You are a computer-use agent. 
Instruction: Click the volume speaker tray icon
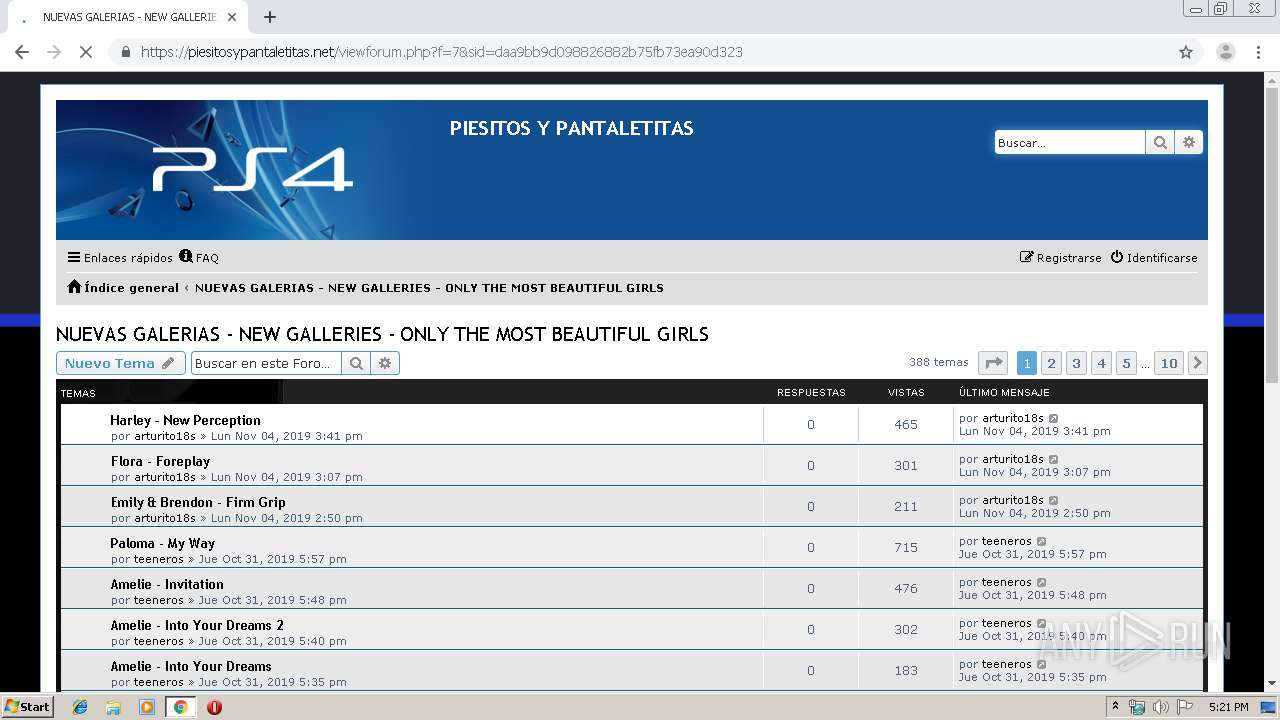[1160, 707]
